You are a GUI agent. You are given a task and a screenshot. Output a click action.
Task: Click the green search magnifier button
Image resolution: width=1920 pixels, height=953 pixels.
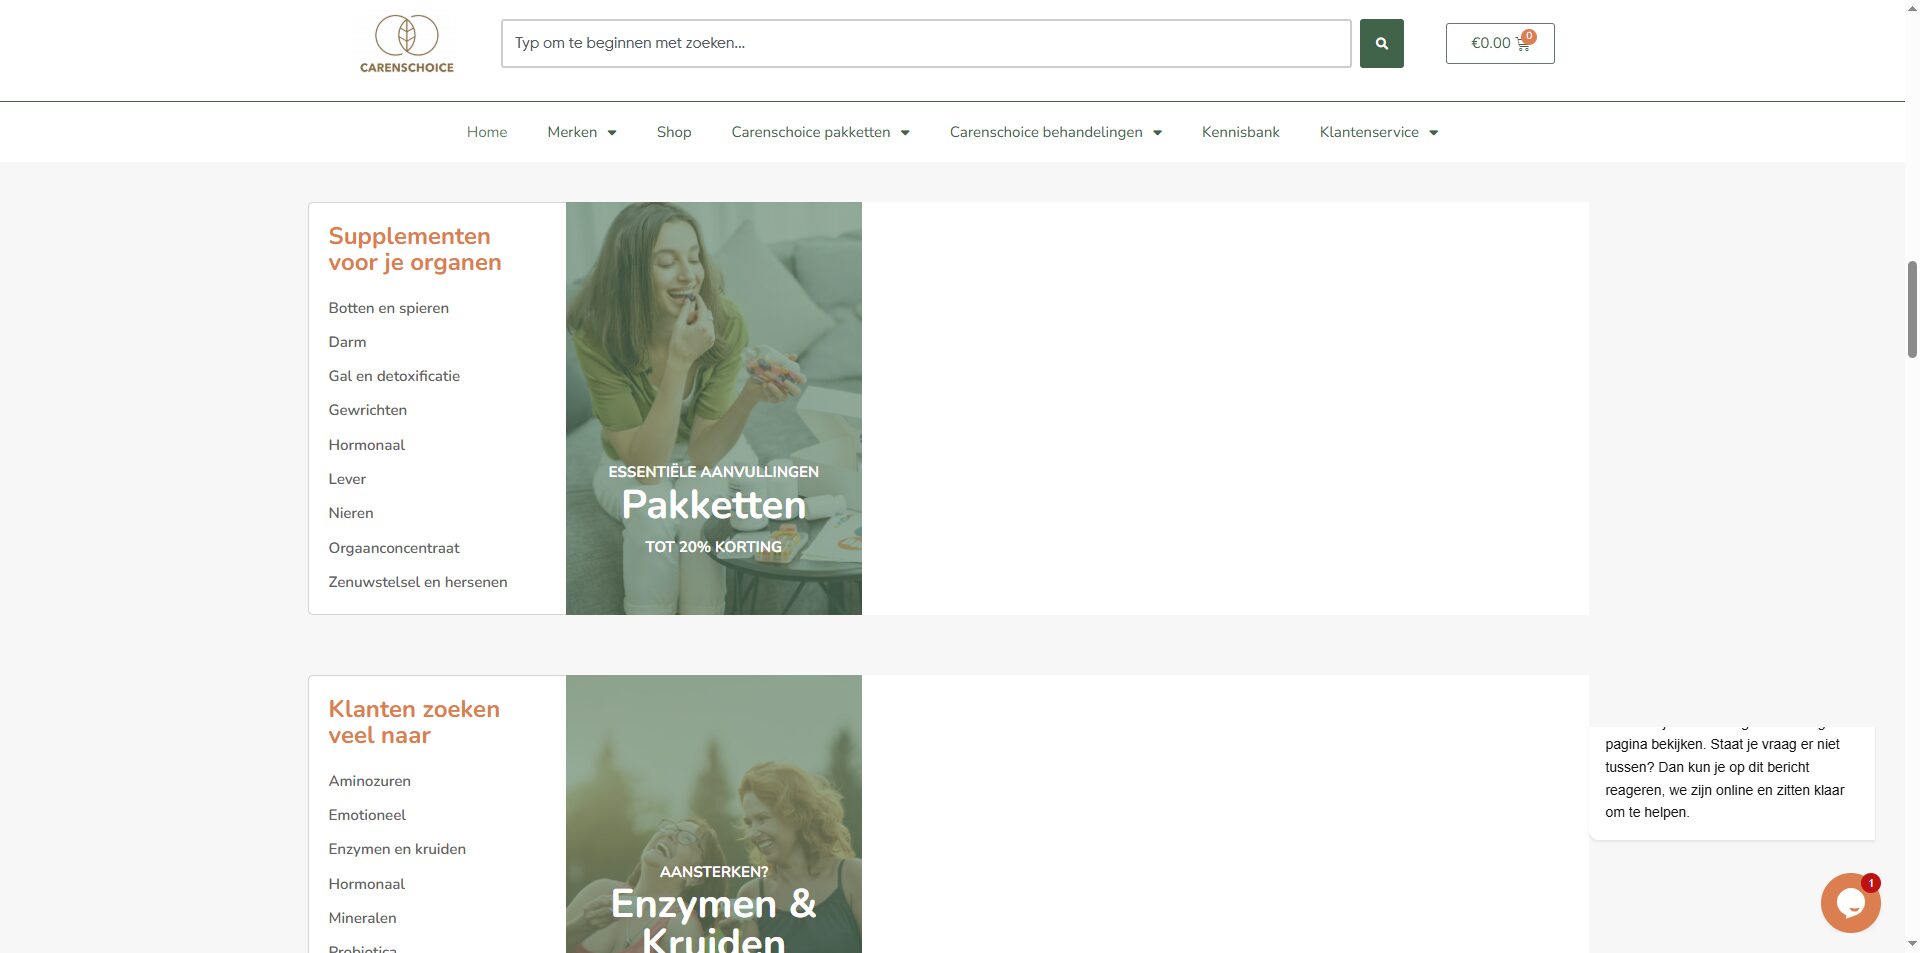tap(1381, 44)
